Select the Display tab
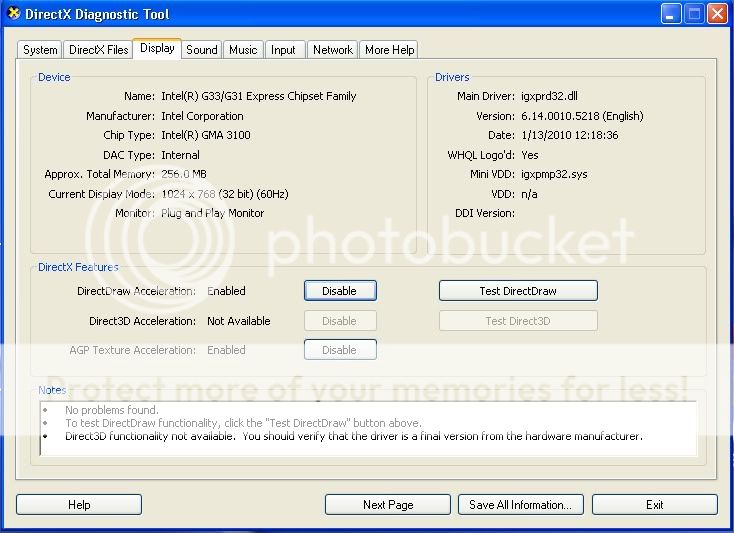This screenshot has width=734, height=533. coord(157,48)
